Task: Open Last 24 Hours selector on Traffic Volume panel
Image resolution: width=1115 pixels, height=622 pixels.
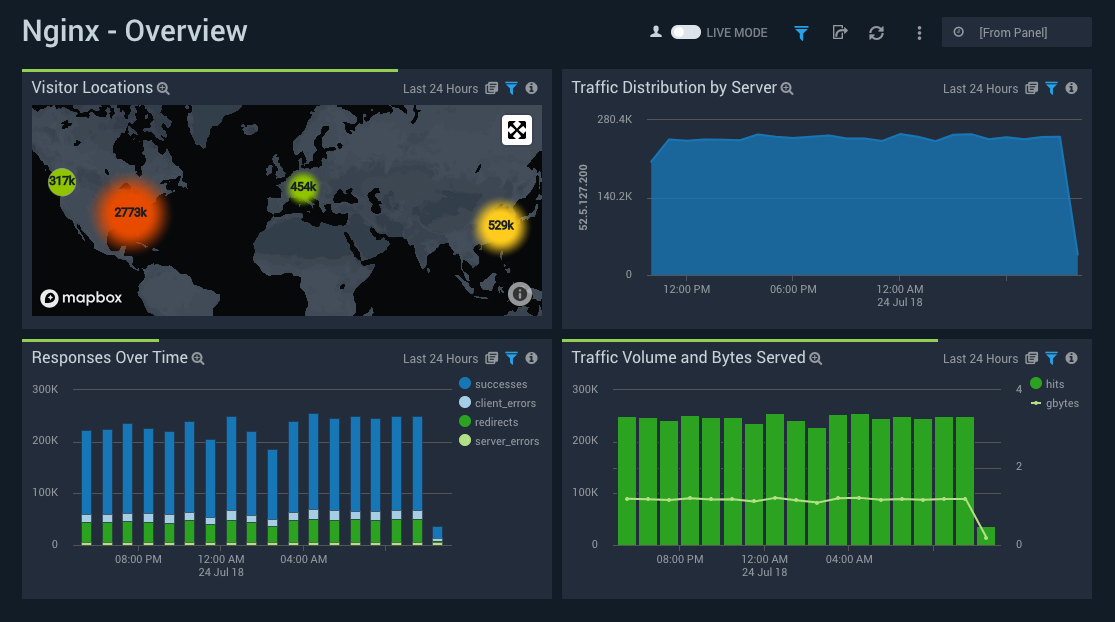Action: click(980, 358)
